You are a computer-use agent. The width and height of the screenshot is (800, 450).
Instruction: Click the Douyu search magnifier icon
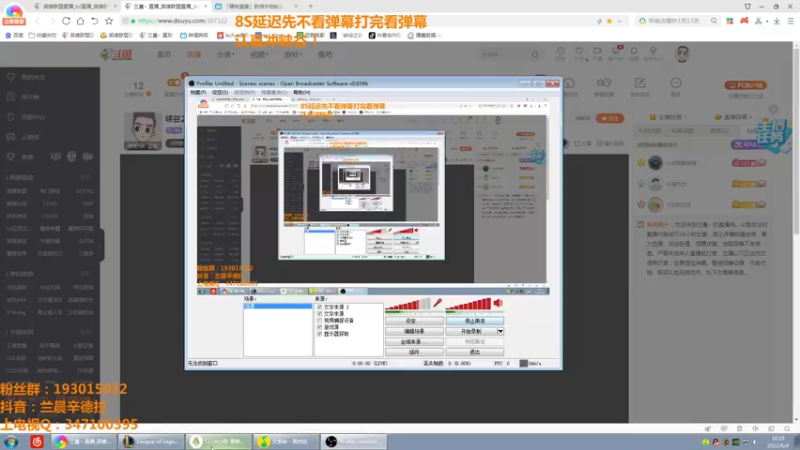click(535, 54)
